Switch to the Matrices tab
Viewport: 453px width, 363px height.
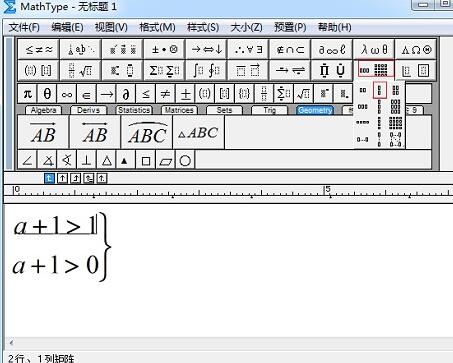179,110
